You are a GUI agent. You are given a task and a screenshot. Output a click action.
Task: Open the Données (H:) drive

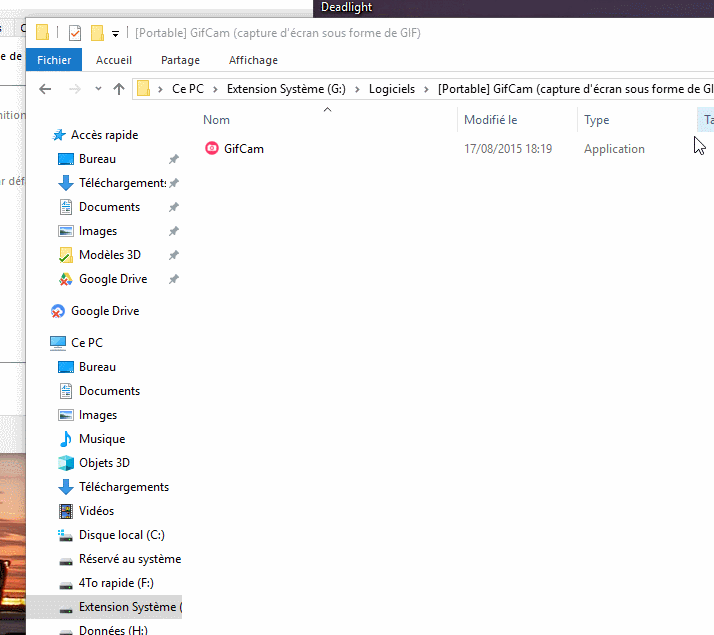click(113, 630)
